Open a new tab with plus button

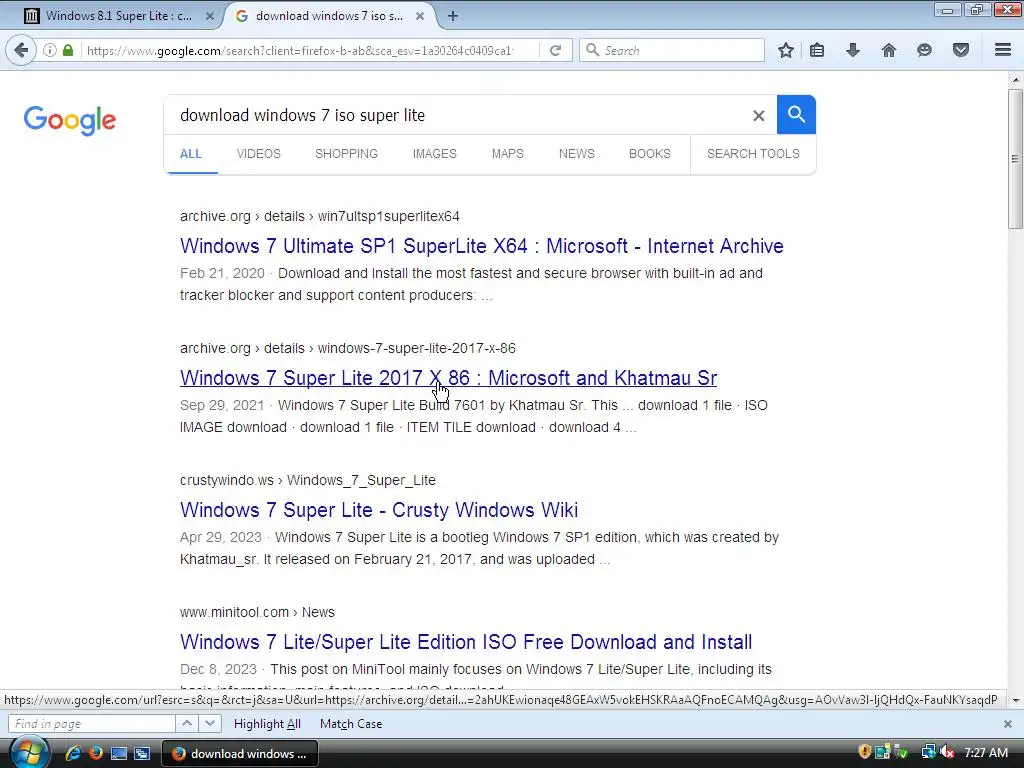(453, 16)
